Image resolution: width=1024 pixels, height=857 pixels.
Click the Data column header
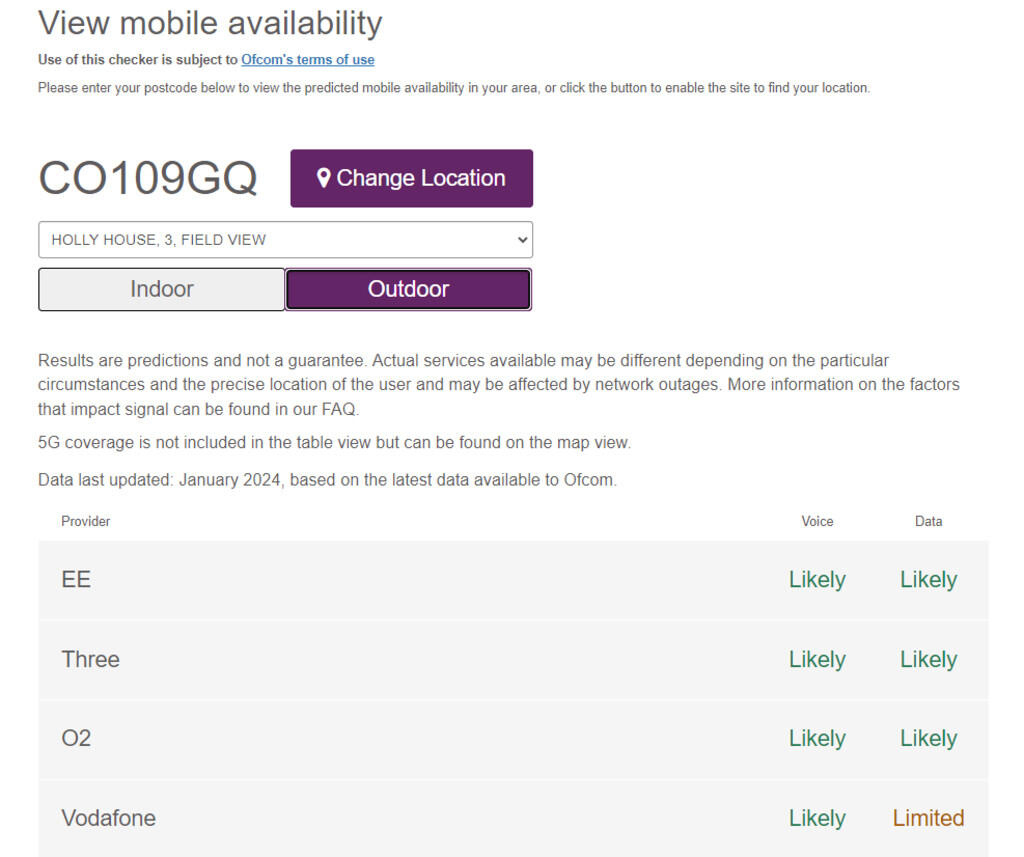[x=928, y=521]
